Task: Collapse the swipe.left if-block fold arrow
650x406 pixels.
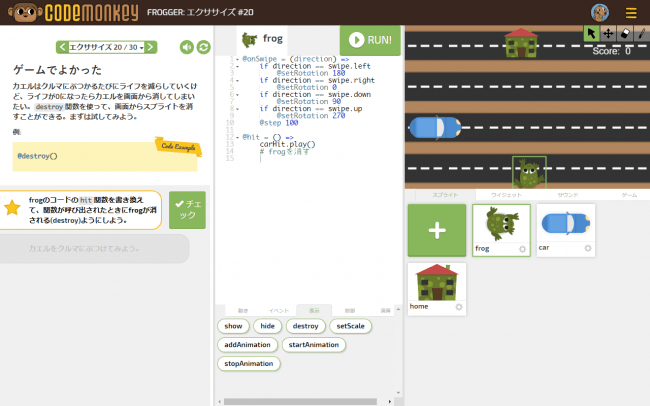Action: 237,66
